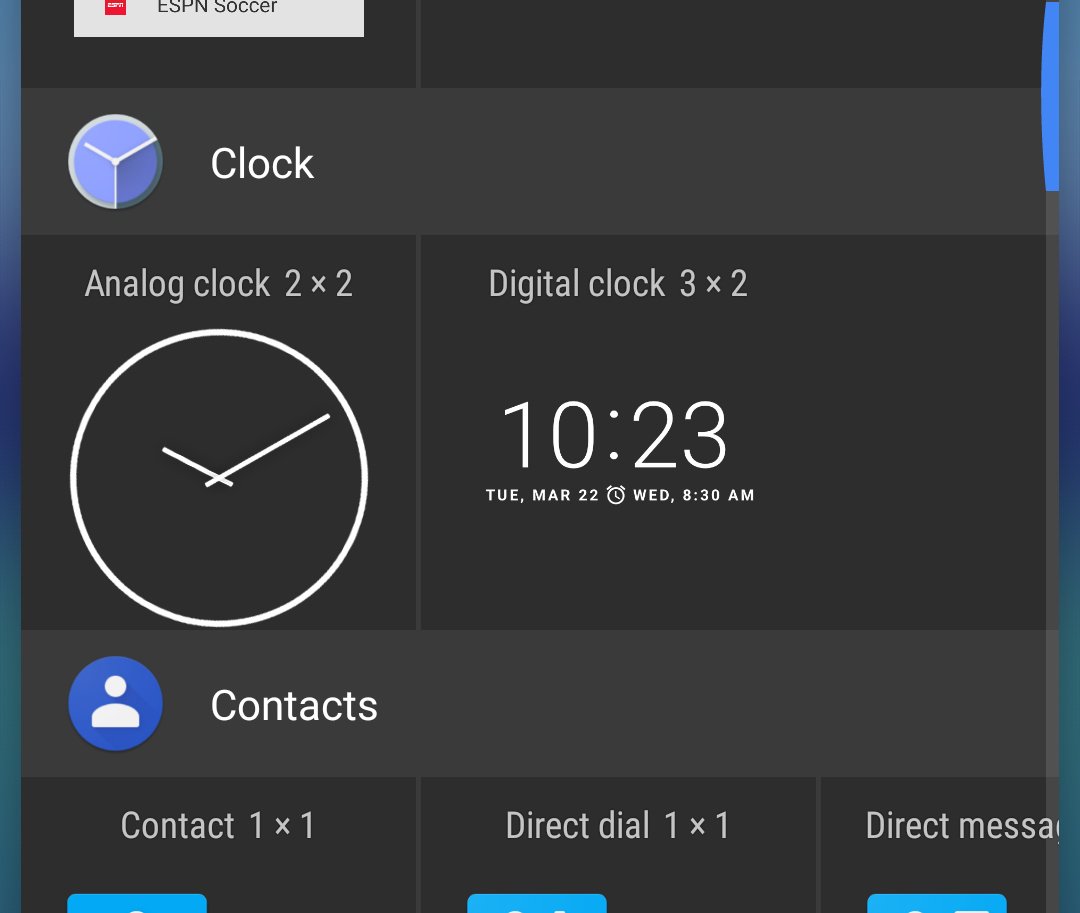This screenshot has height=913, width=1080.
Task: Pick the Direct dial widget thumbnail
Action: pyautogui.click(x=537, y=903)
